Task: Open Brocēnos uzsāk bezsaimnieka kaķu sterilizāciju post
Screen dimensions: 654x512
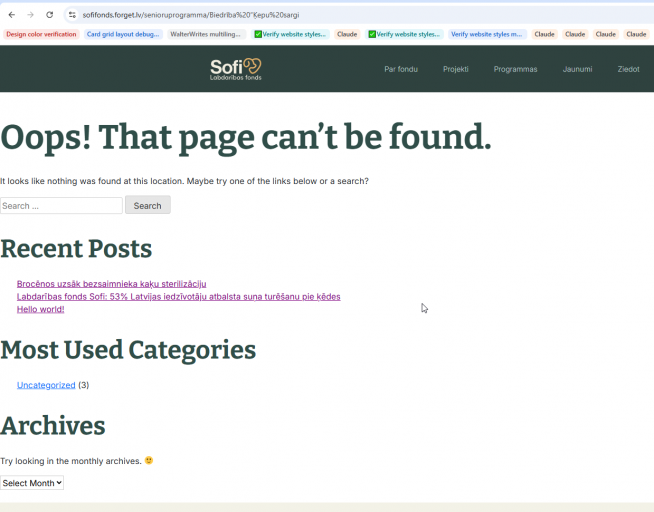Action: coord(111,284)
